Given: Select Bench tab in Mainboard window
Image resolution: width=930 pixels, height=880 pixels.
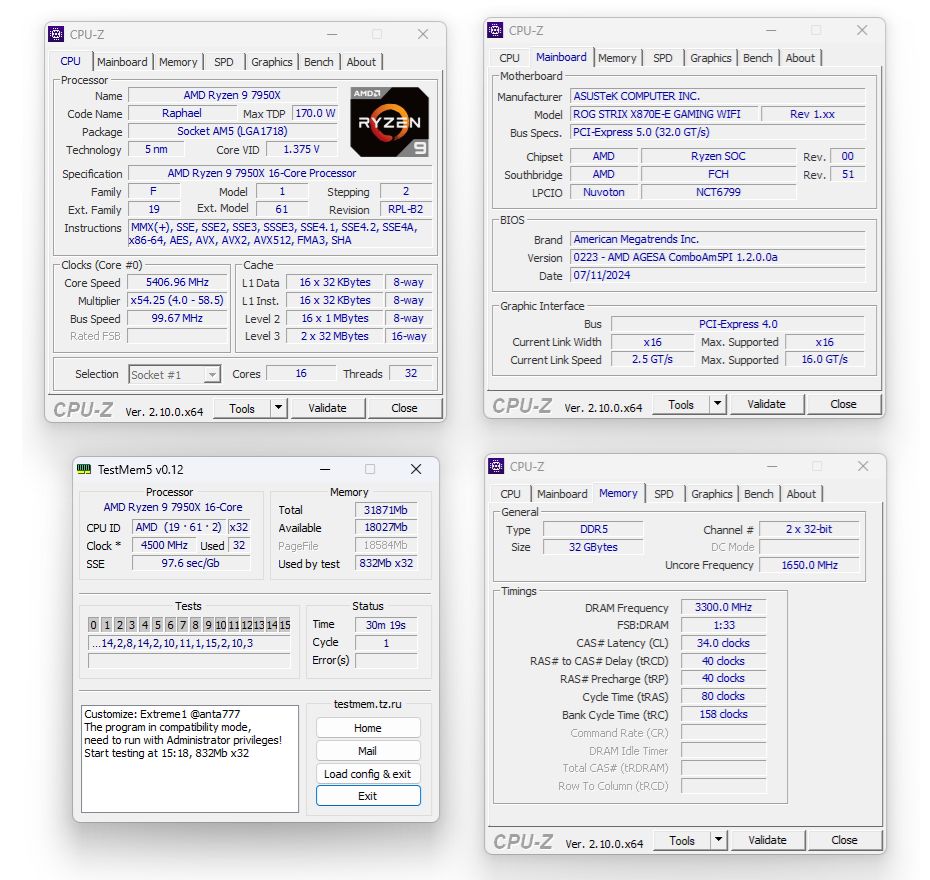Looking at the screenshot, I should point(757,58).
